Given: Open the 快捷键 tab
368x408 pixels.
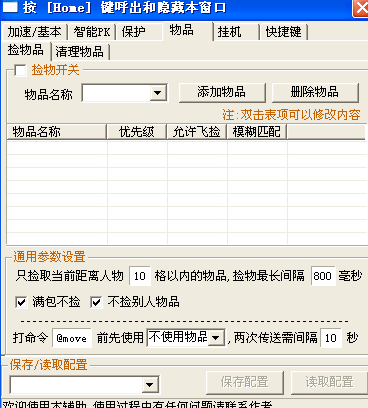Looking at the screenshot, I should coord(283,32).
